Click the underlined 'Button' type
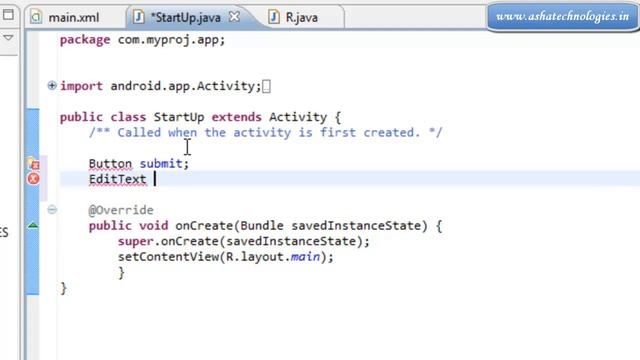 (x=110, y=164)
